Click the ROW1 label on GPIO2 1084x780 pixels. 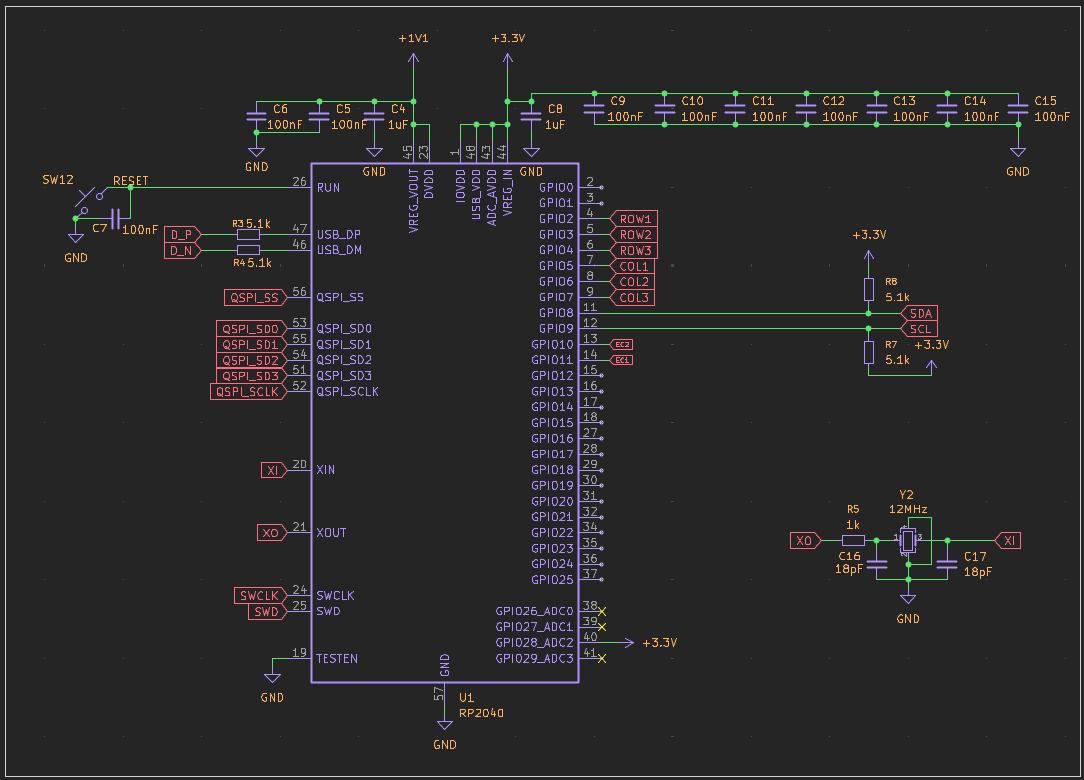pyautogui.click(x=634, y=219)
